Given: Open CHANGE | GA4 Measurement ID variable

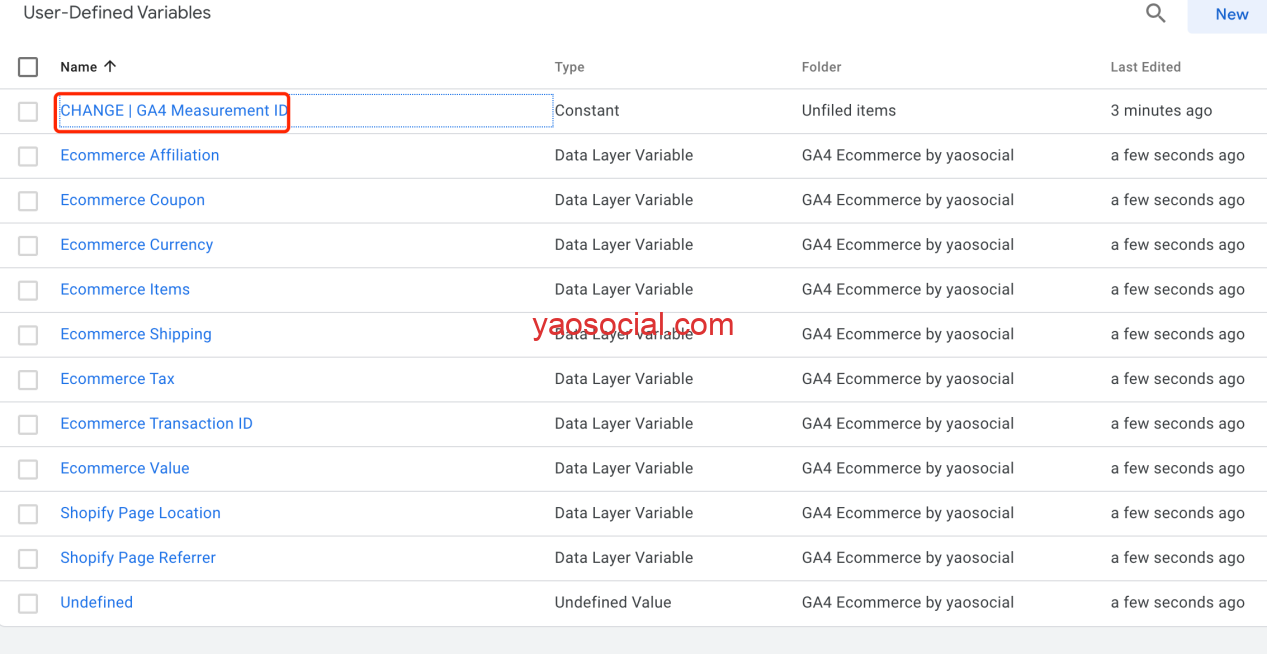Looking at the screenshot, I should click(174, 110).
